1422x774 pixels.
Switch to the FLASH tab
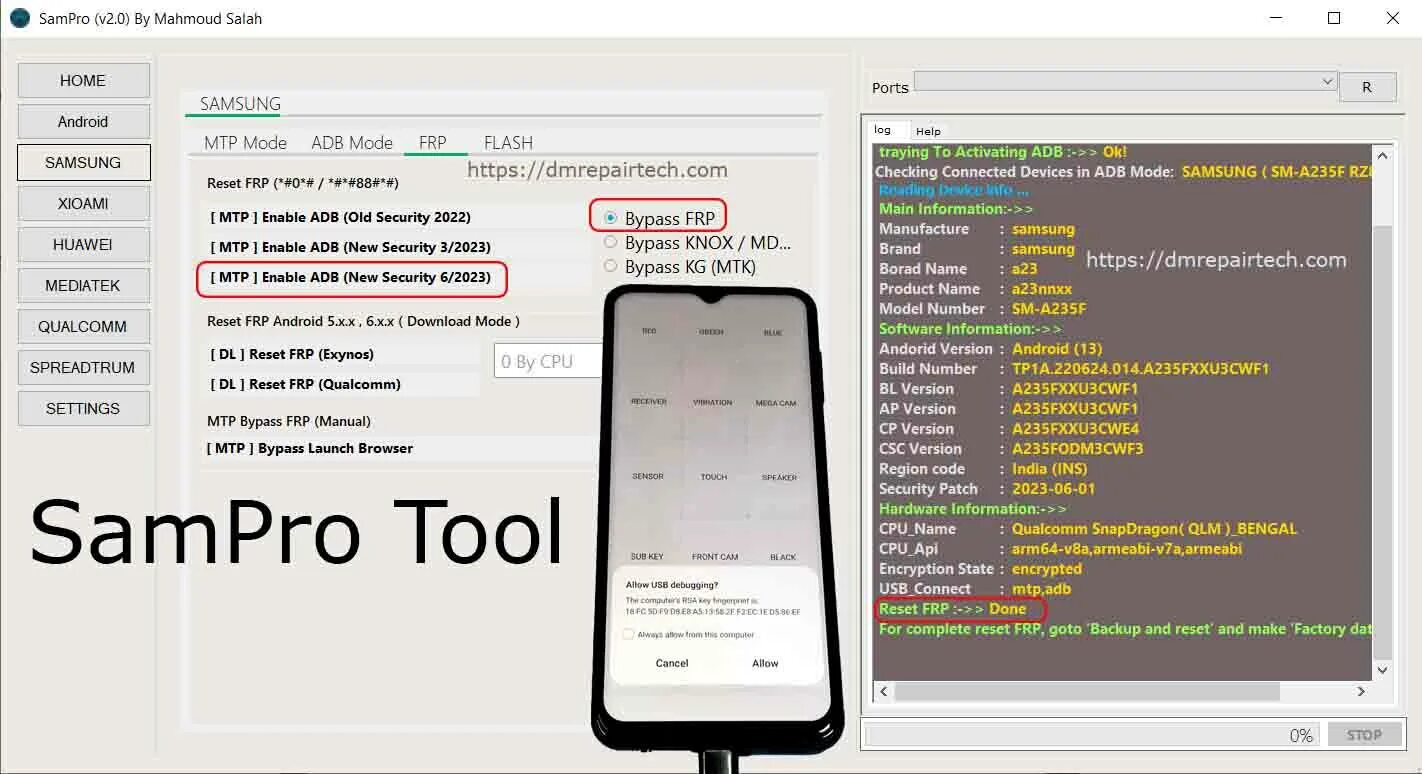pyautogui.click(x=508, y=143)
